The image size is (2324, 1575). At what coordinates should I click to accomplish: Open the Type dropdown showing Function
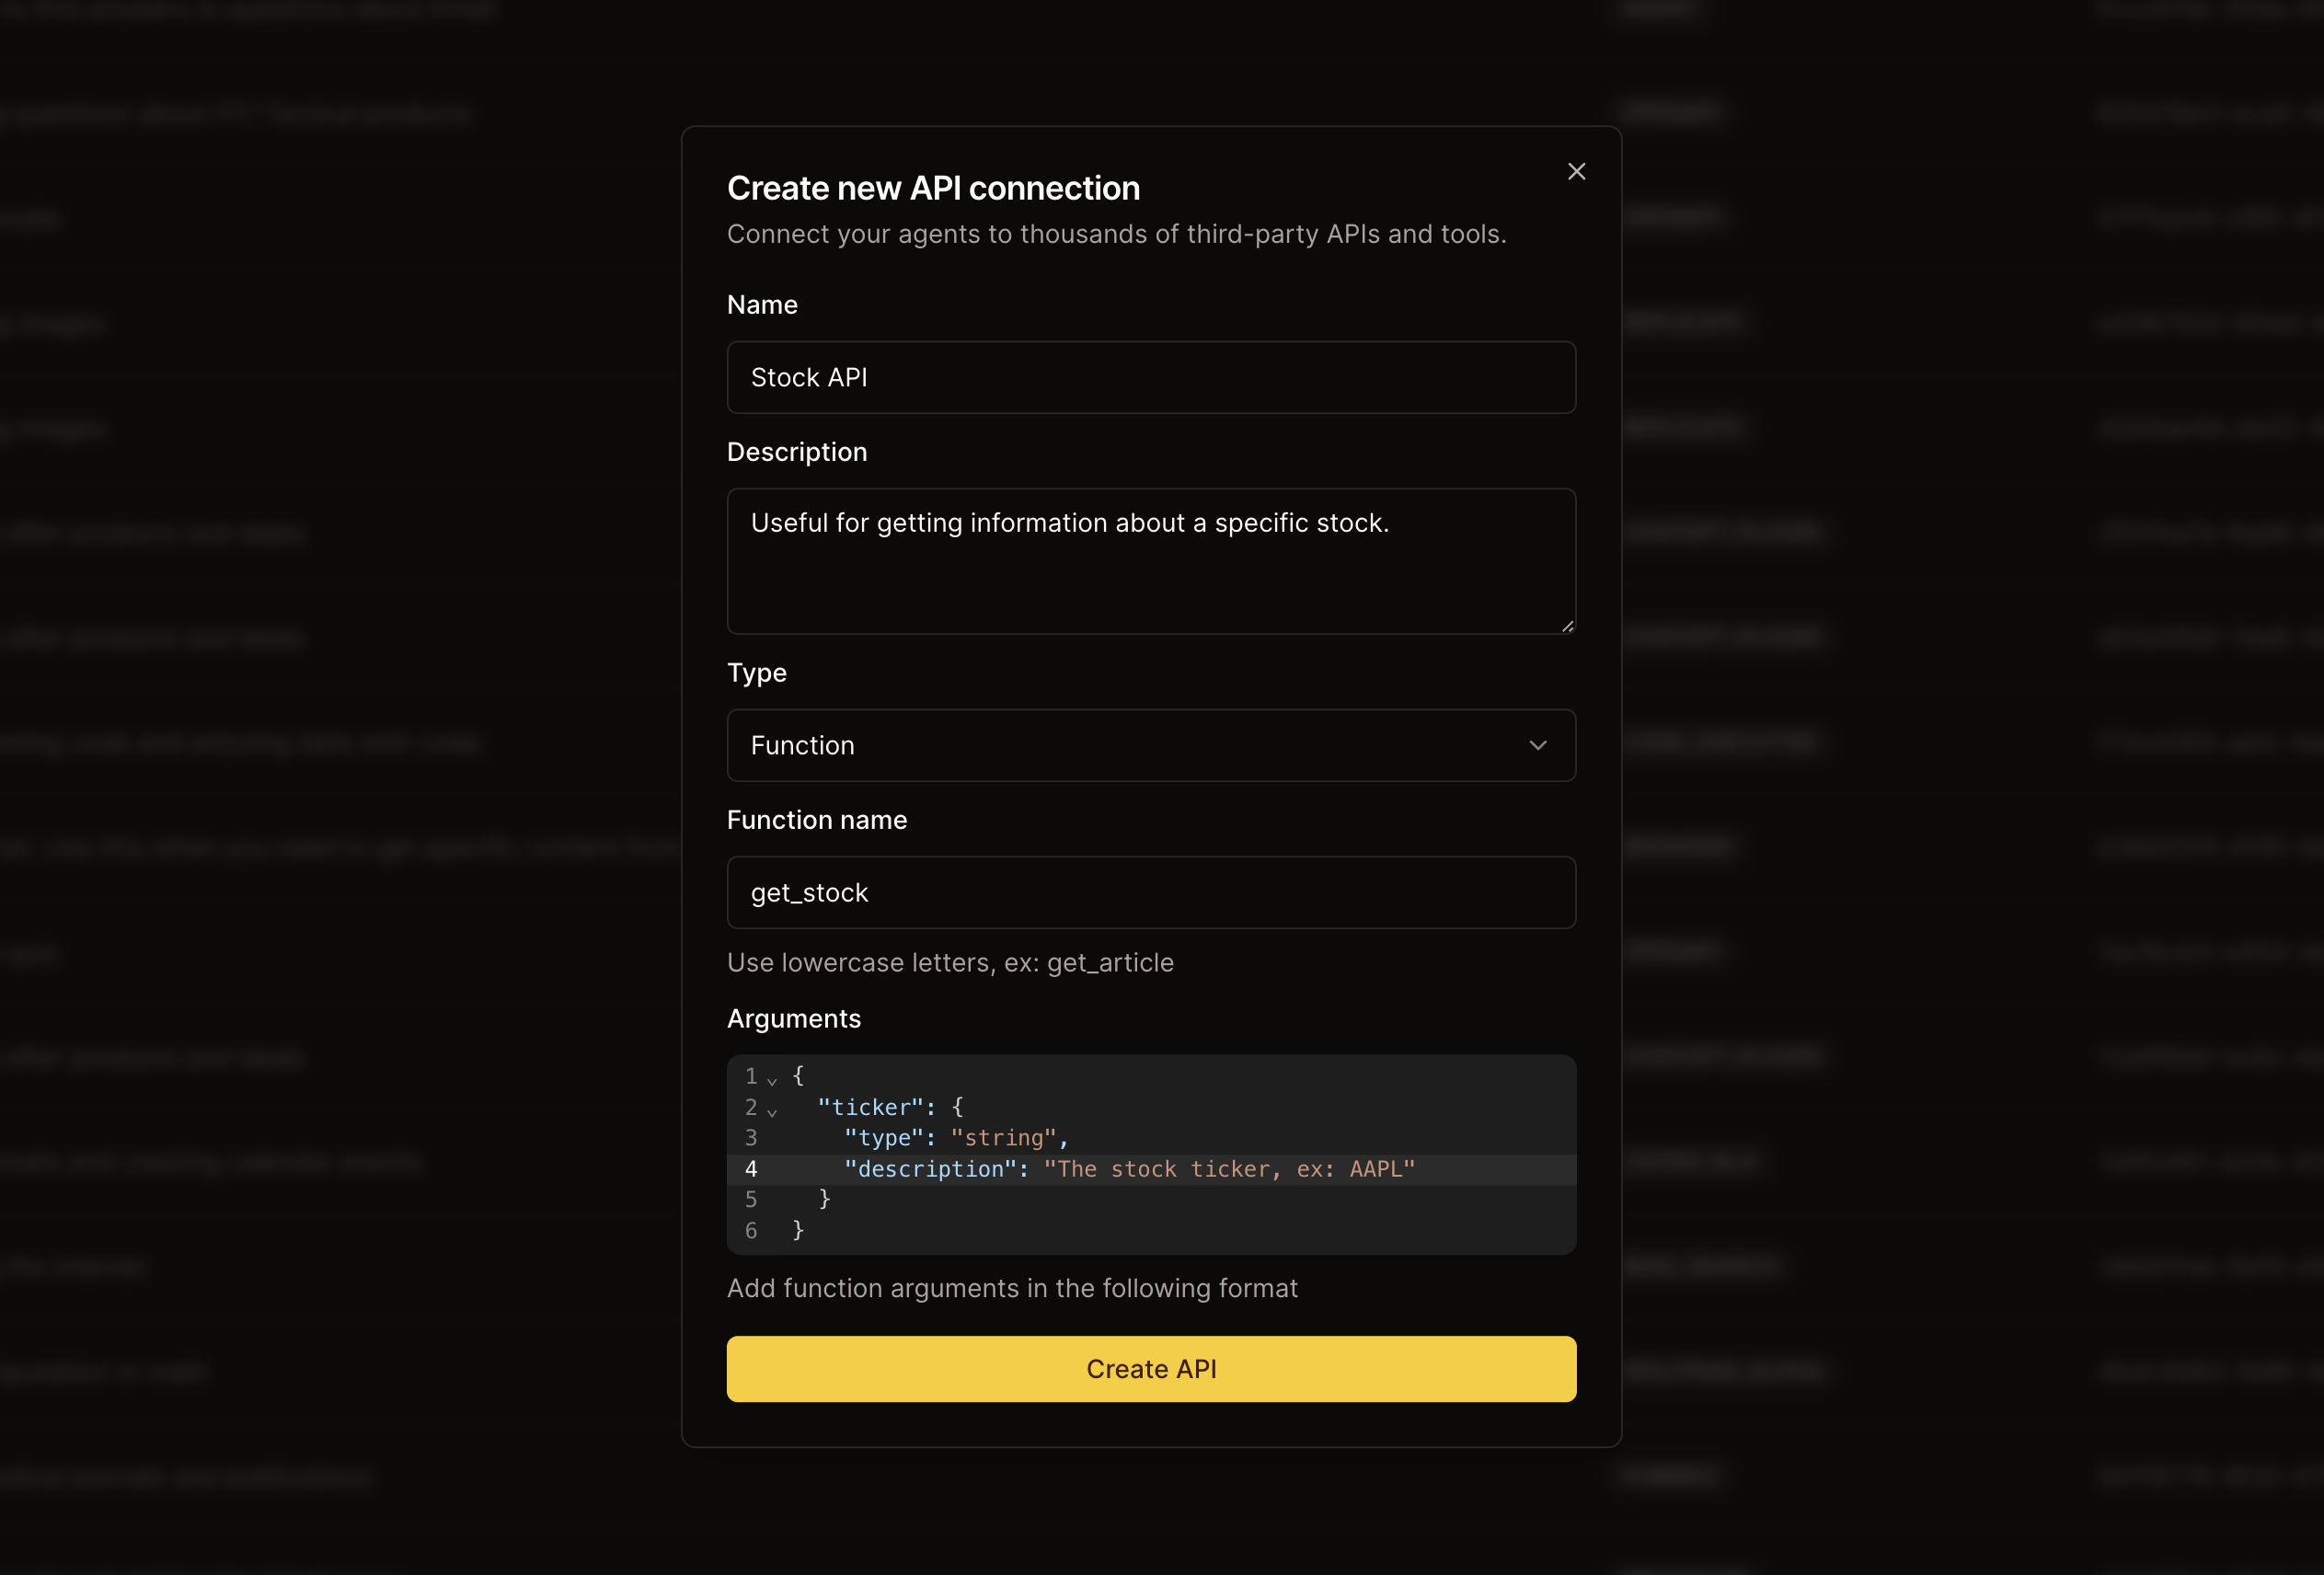tap(1151, 745)
